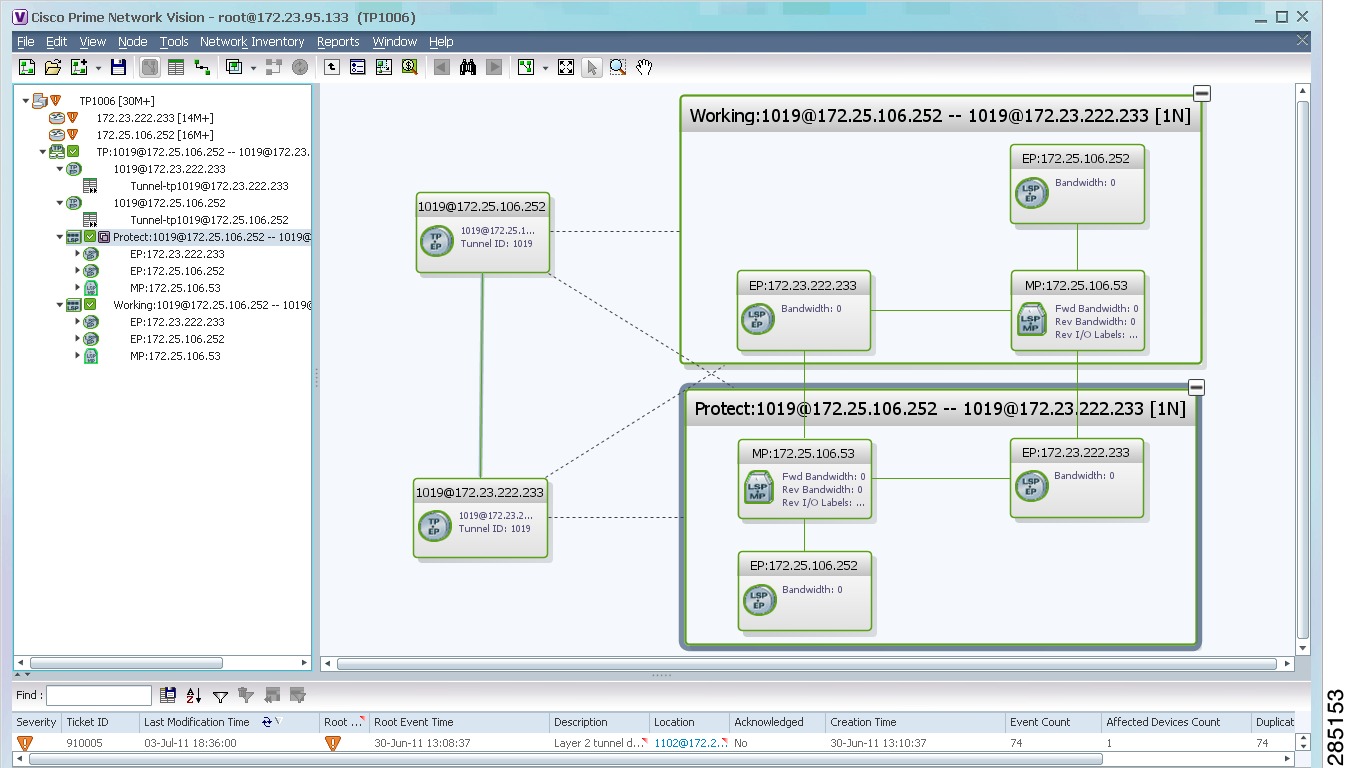The image size is (1350, 768).
Task: Click the LSP EP icon in Working EP:172.25.106.252
Action: coord(1031,192)
